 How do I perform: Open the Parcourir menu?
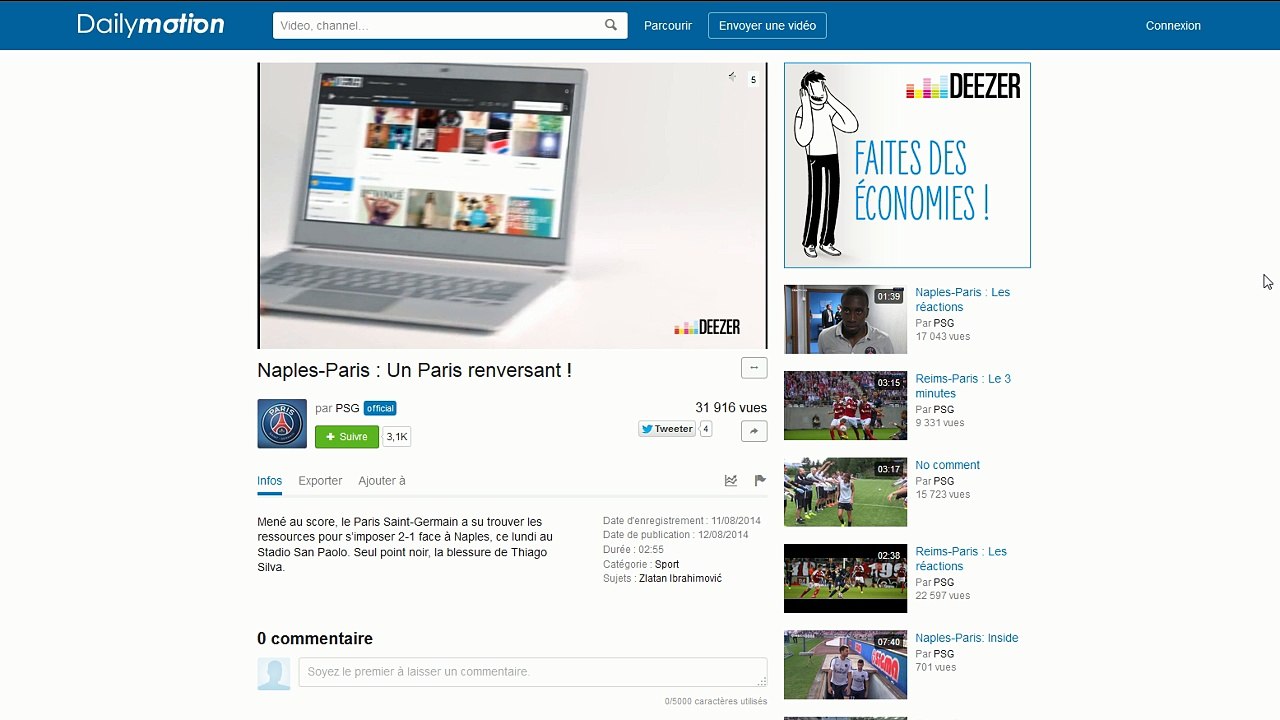[668, 26]
